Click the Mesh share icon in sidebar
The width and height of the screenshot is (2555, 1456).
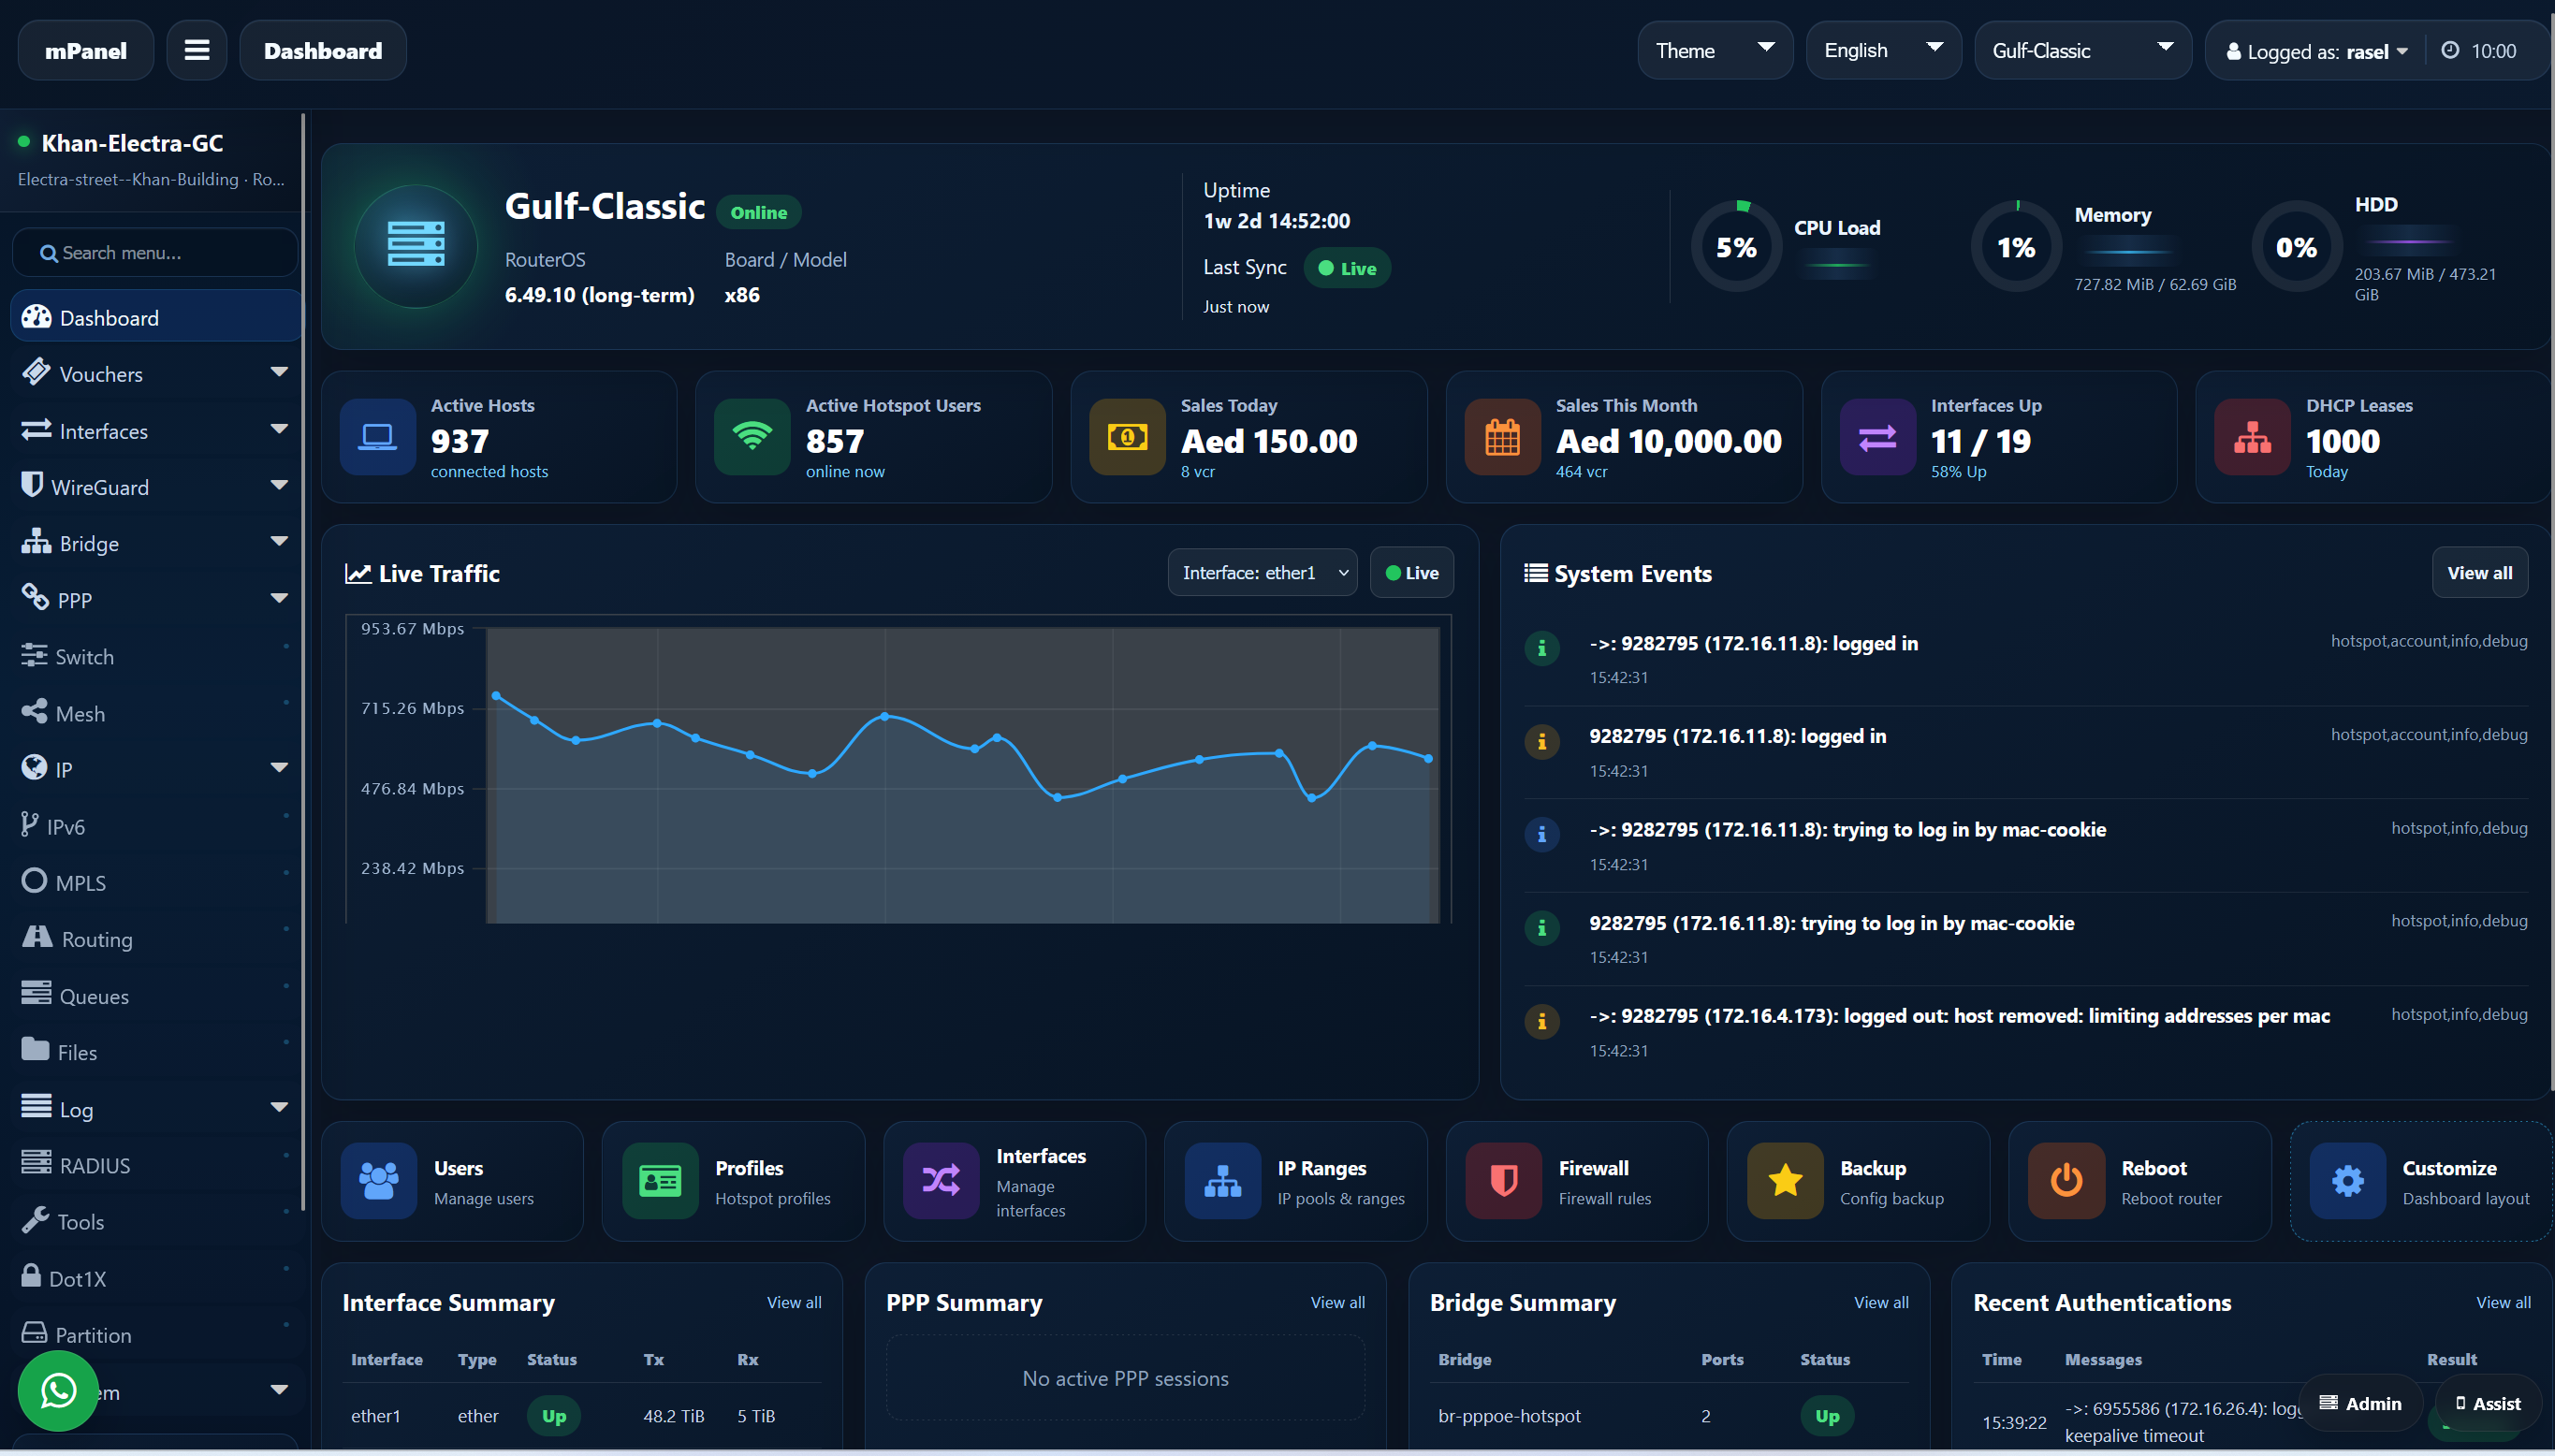pos(34,712)
